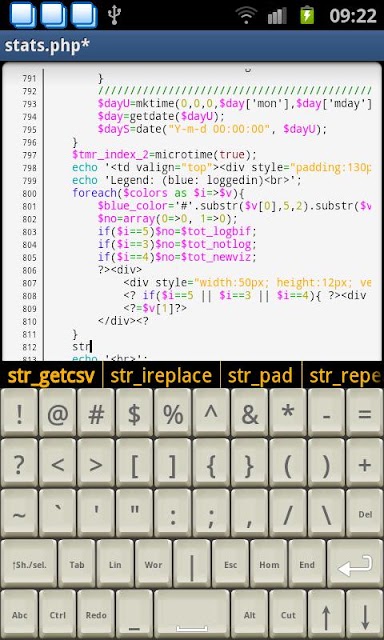Screen dimensions: 384x640
Task: Switch to the Abc letter keyboard
Action: pos(19,615)
